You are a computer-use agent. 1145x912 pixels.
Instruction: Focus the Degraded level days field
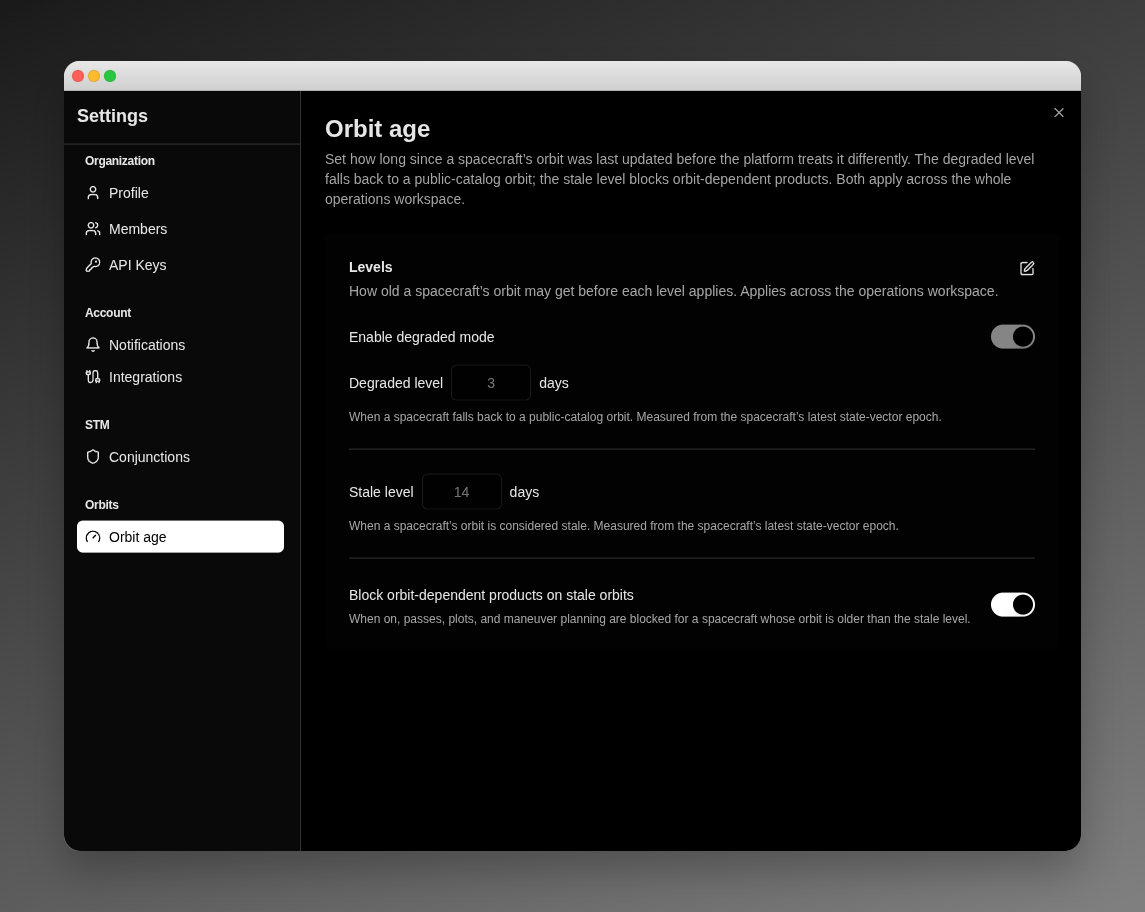pos(491,383)
